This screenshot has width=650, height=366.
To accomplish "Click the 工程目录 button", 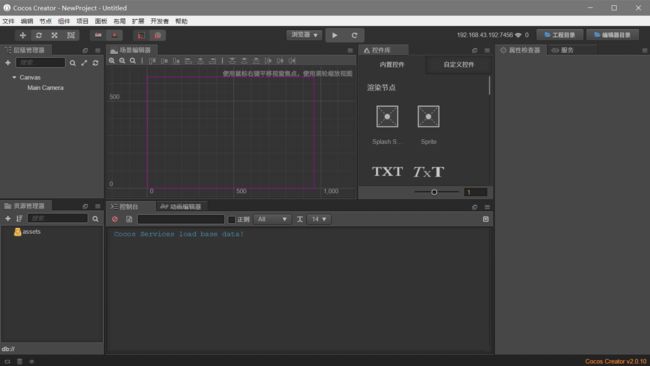I will (x=560, y=35).
